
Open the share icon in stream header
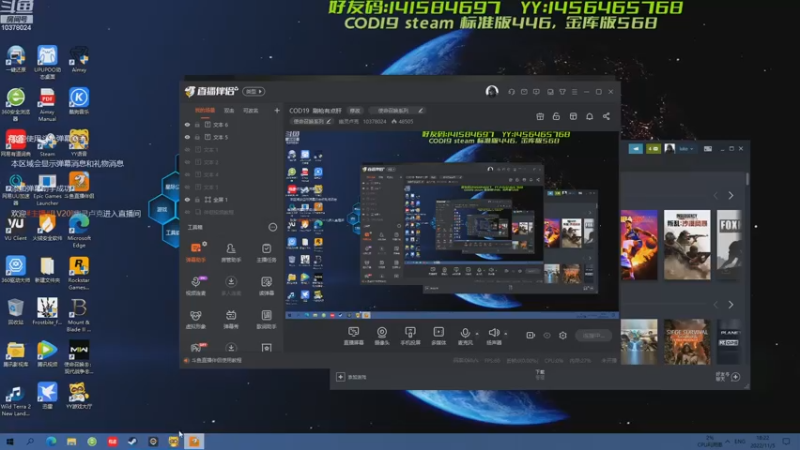point(606,116)
